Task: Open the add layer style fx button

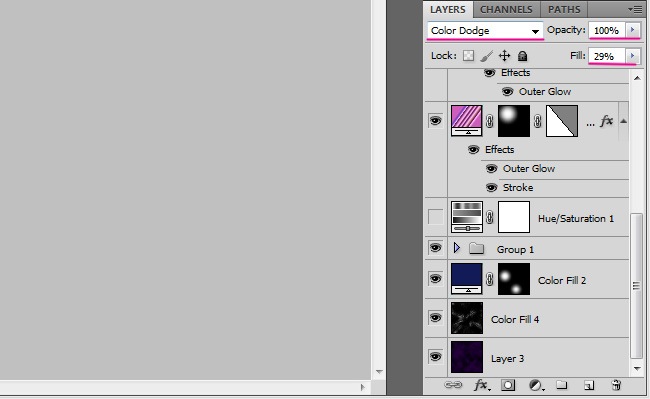Action: coord(482,385)
